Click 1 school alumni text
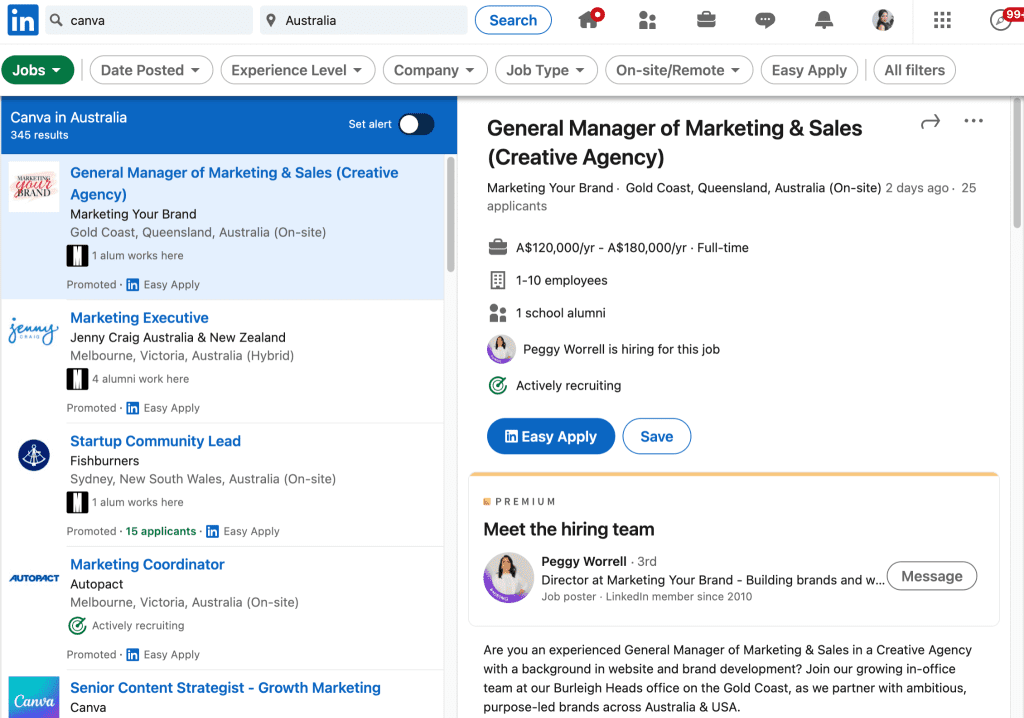The height and width of the screenshot is (718, 1024). point(560,313)
